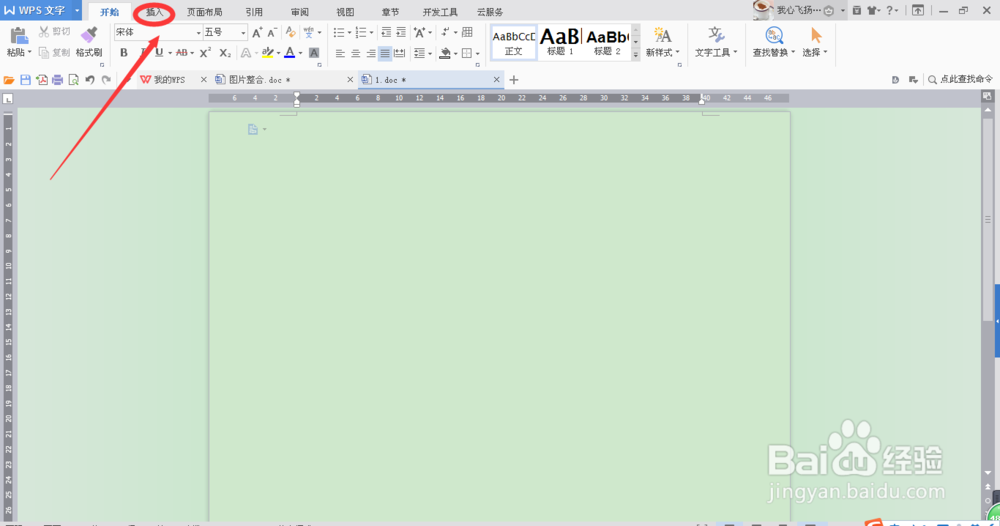
Task: Click the user account 我心飞扬 name
Action: 798,10
